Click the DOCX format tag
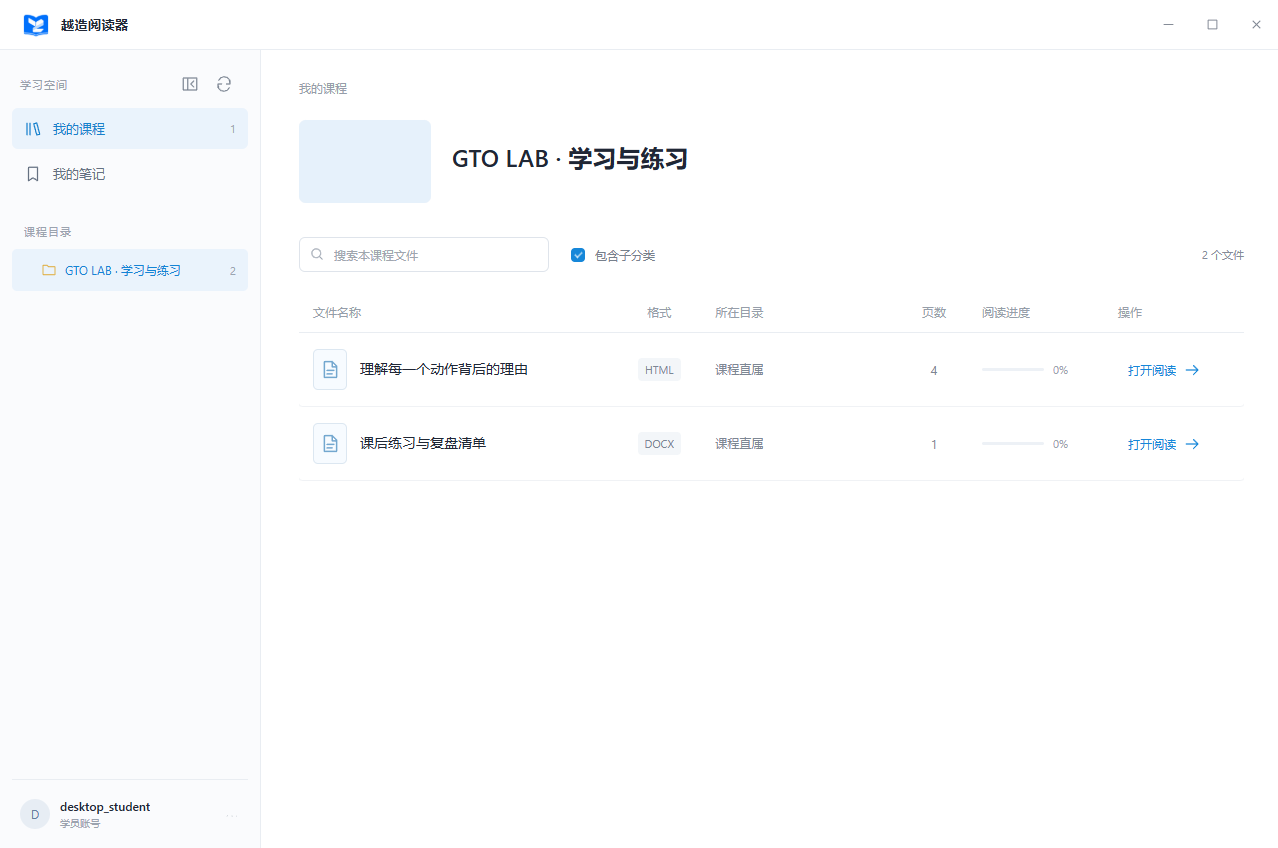This screenshot has height=848, width=1278. (659, 444)
